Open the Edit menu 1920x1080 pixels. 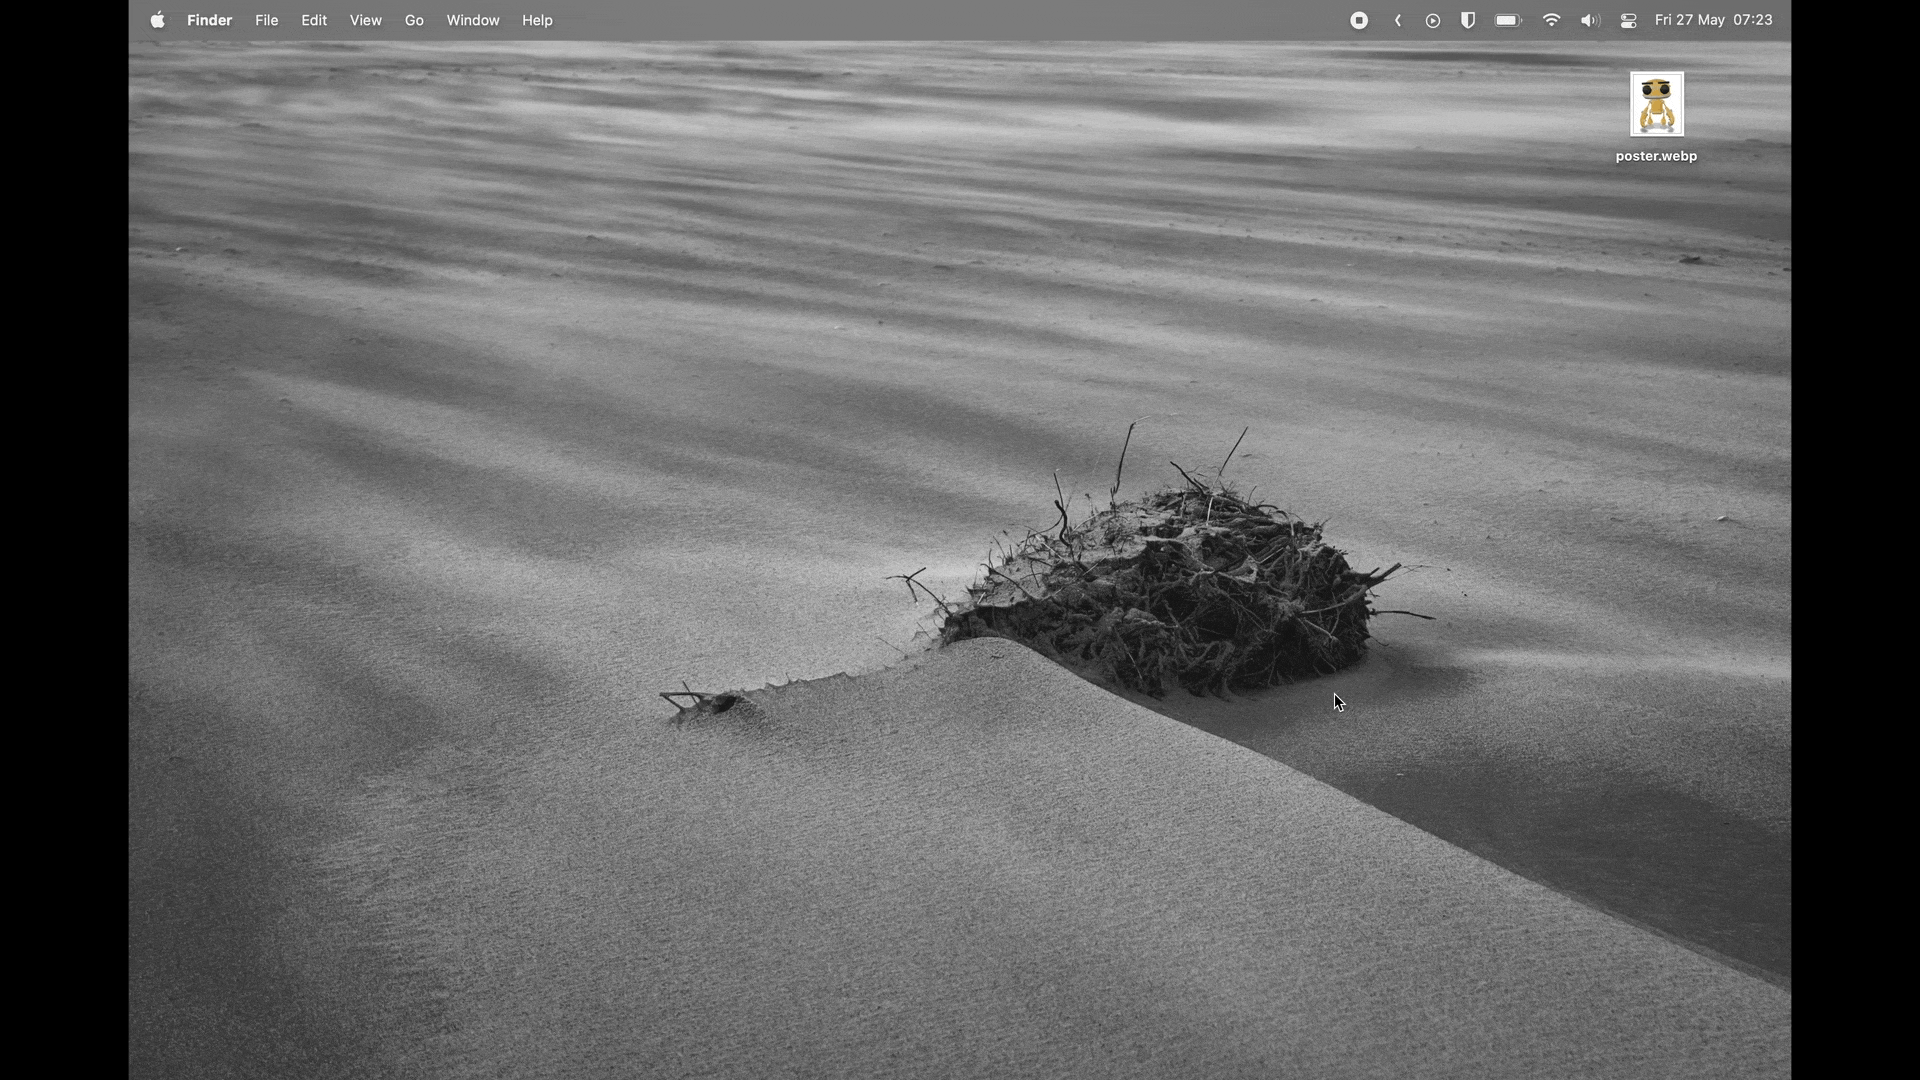[314, 20]
